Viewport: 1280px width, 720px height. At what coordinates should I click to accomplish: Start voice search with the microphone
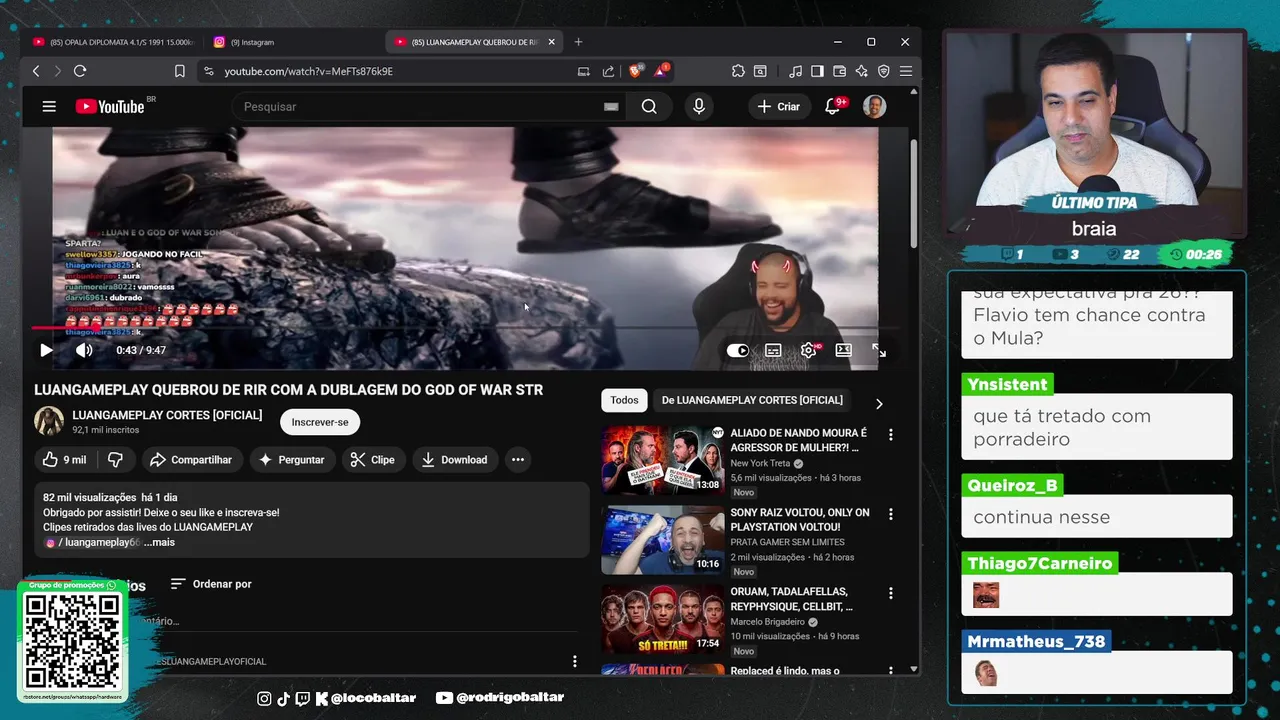coord(698,106)
